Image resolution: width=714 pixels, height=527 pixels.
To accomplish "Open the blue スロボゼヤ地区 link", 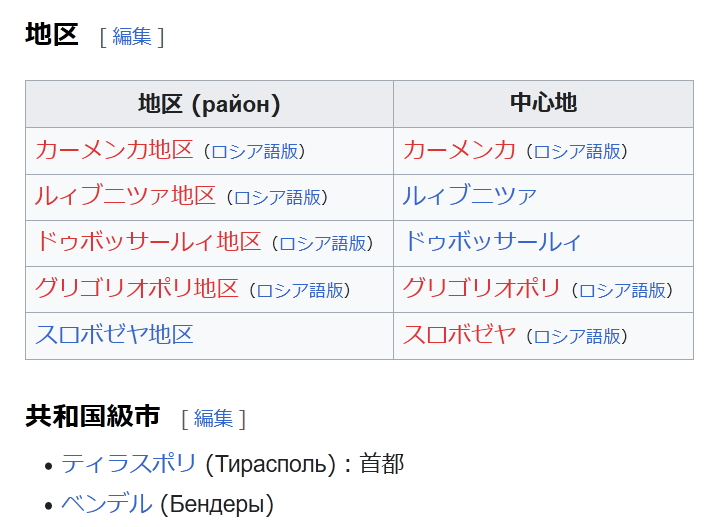I will [114, 334].
